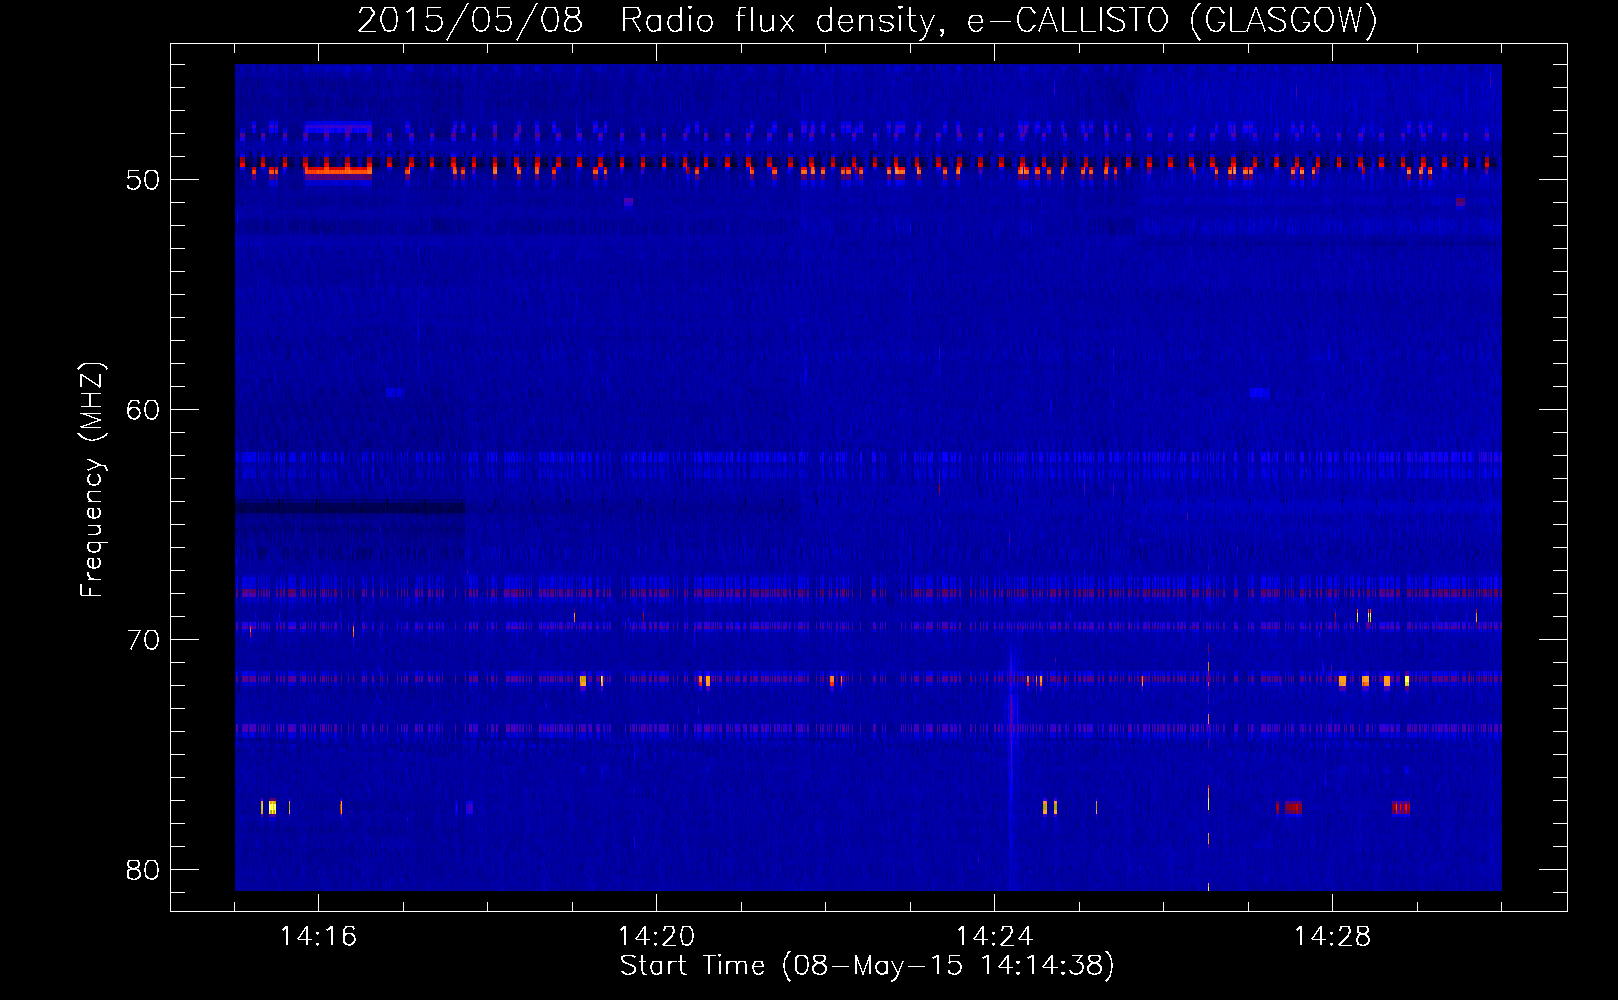Click the 'Frequency (MHZ)' axis label
The image size is (1618, 1000).
pos(91,480)
